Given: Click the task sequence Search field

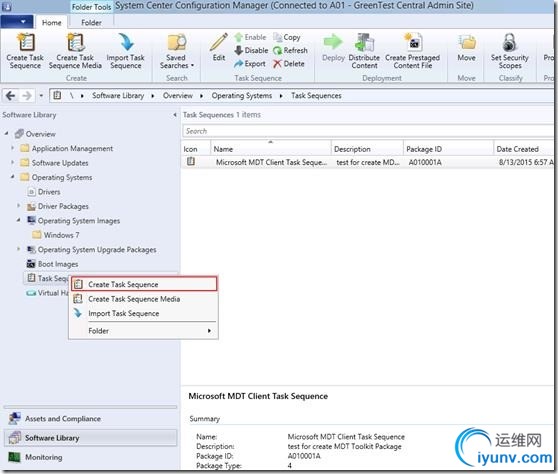Looking at the screenshot, I should pos(368,131).
